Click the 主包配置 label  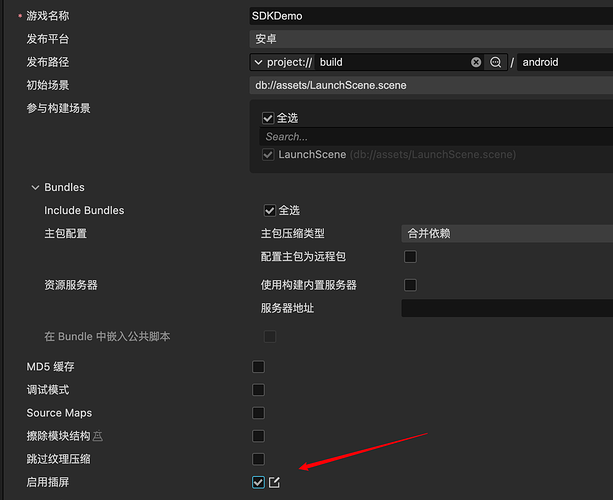click(x=65, y=233)
